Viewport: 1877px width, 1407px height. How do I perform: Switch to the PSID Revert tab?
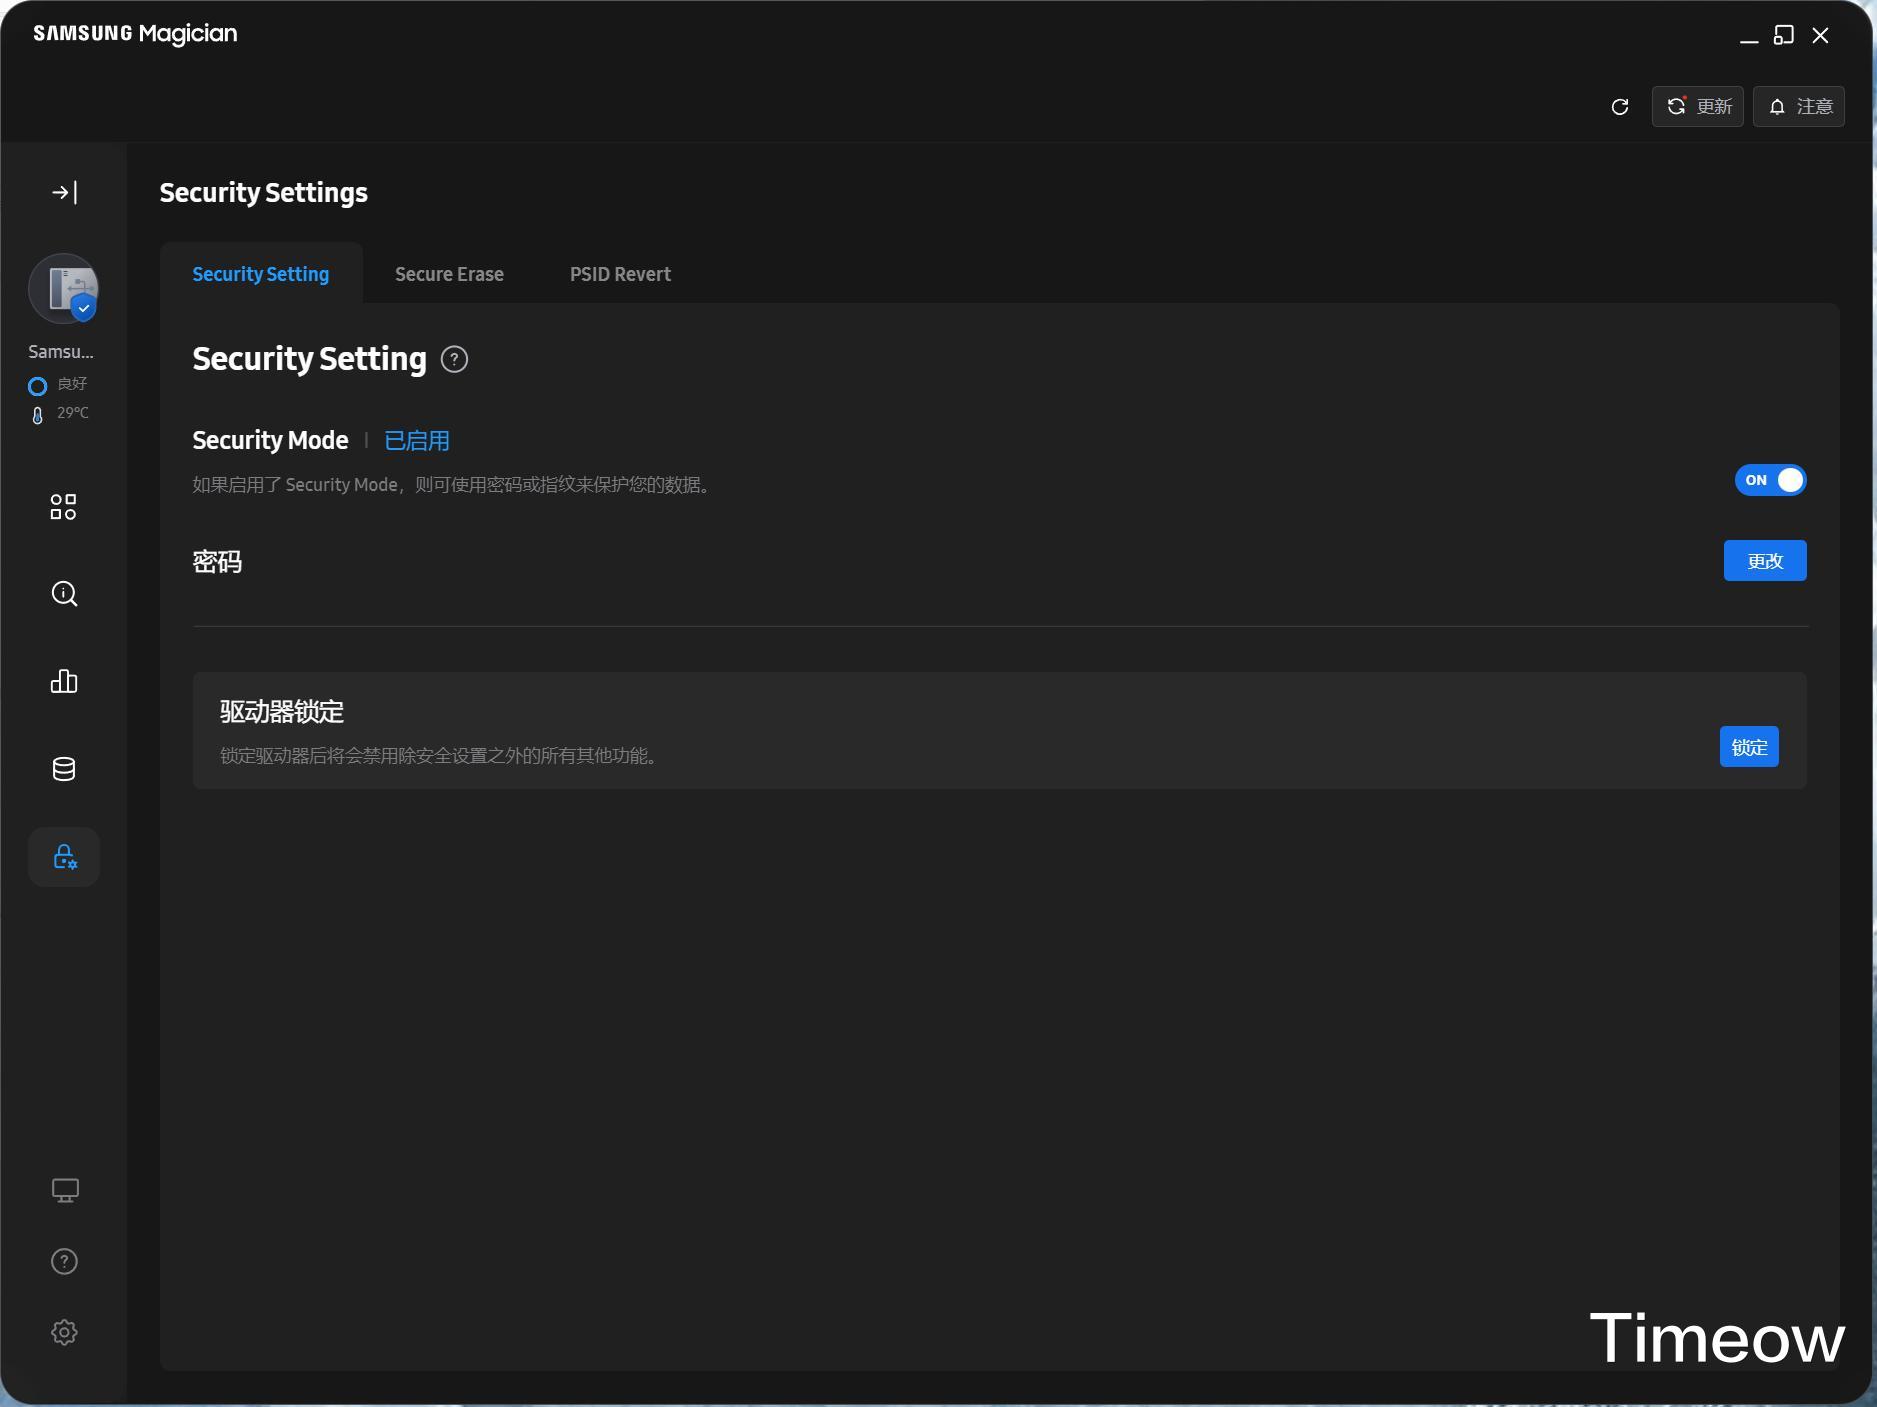620,274
